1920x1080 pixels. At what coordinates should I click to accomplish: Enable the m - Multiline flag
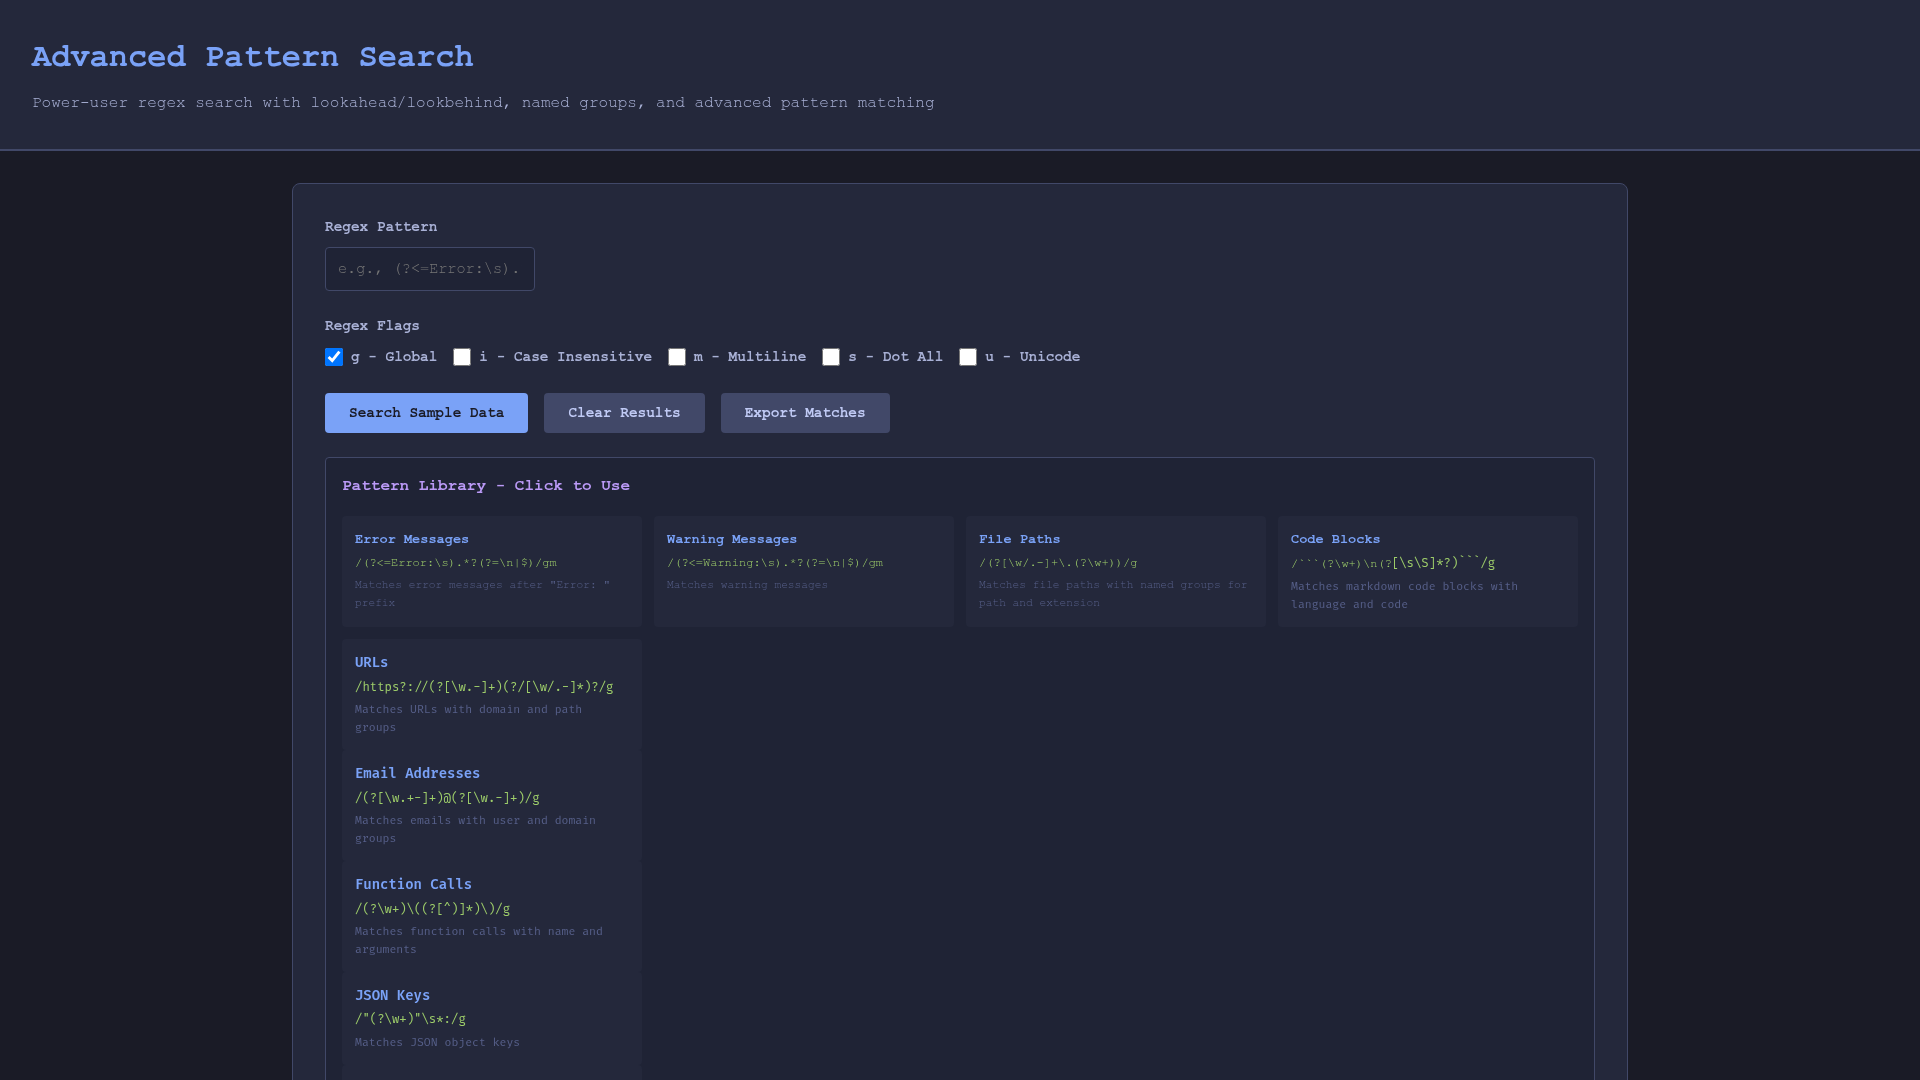click(677, 357)
